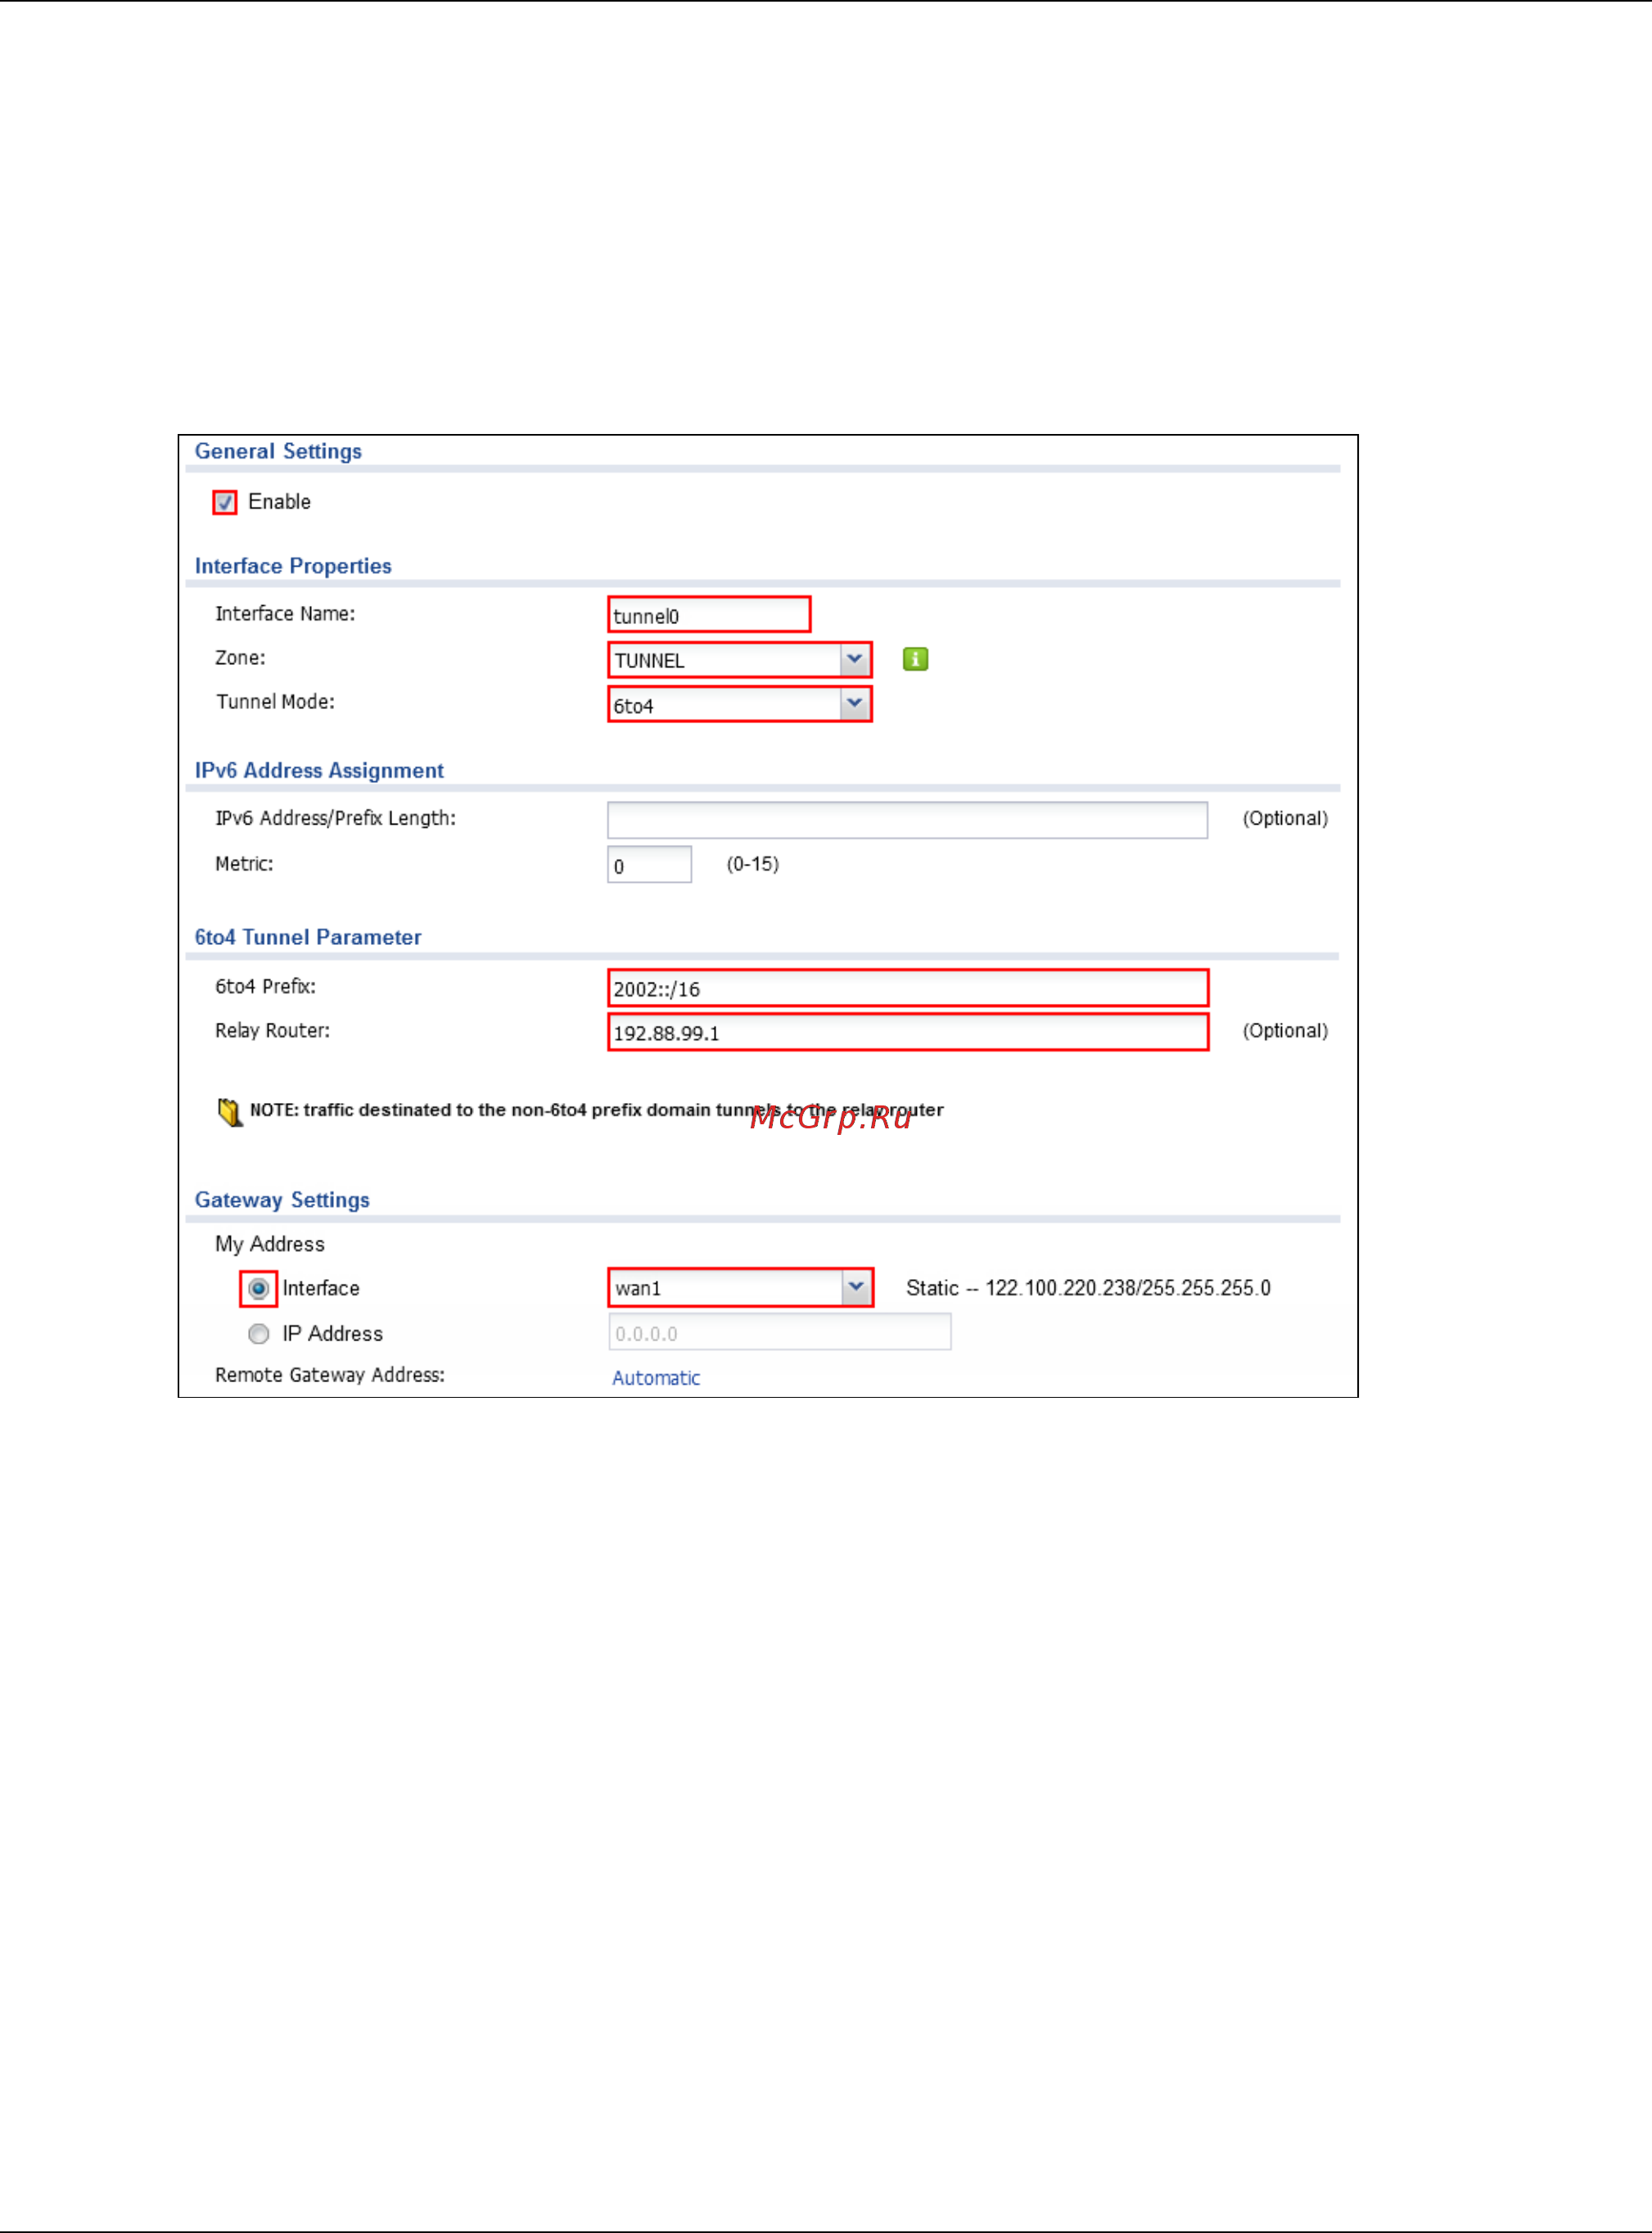Open the Zone dropdown showing TUNNEL
Screen dimensions: 1652x2233
(740, 660)
